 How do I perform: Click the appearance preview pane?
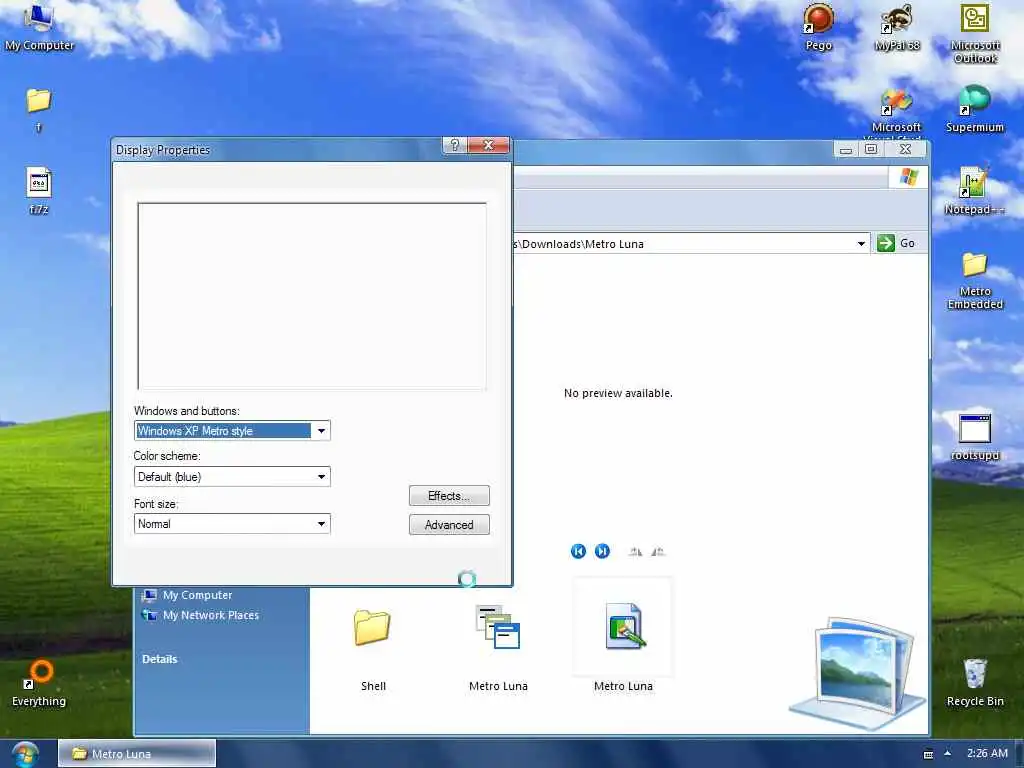[x=312, y=296]
